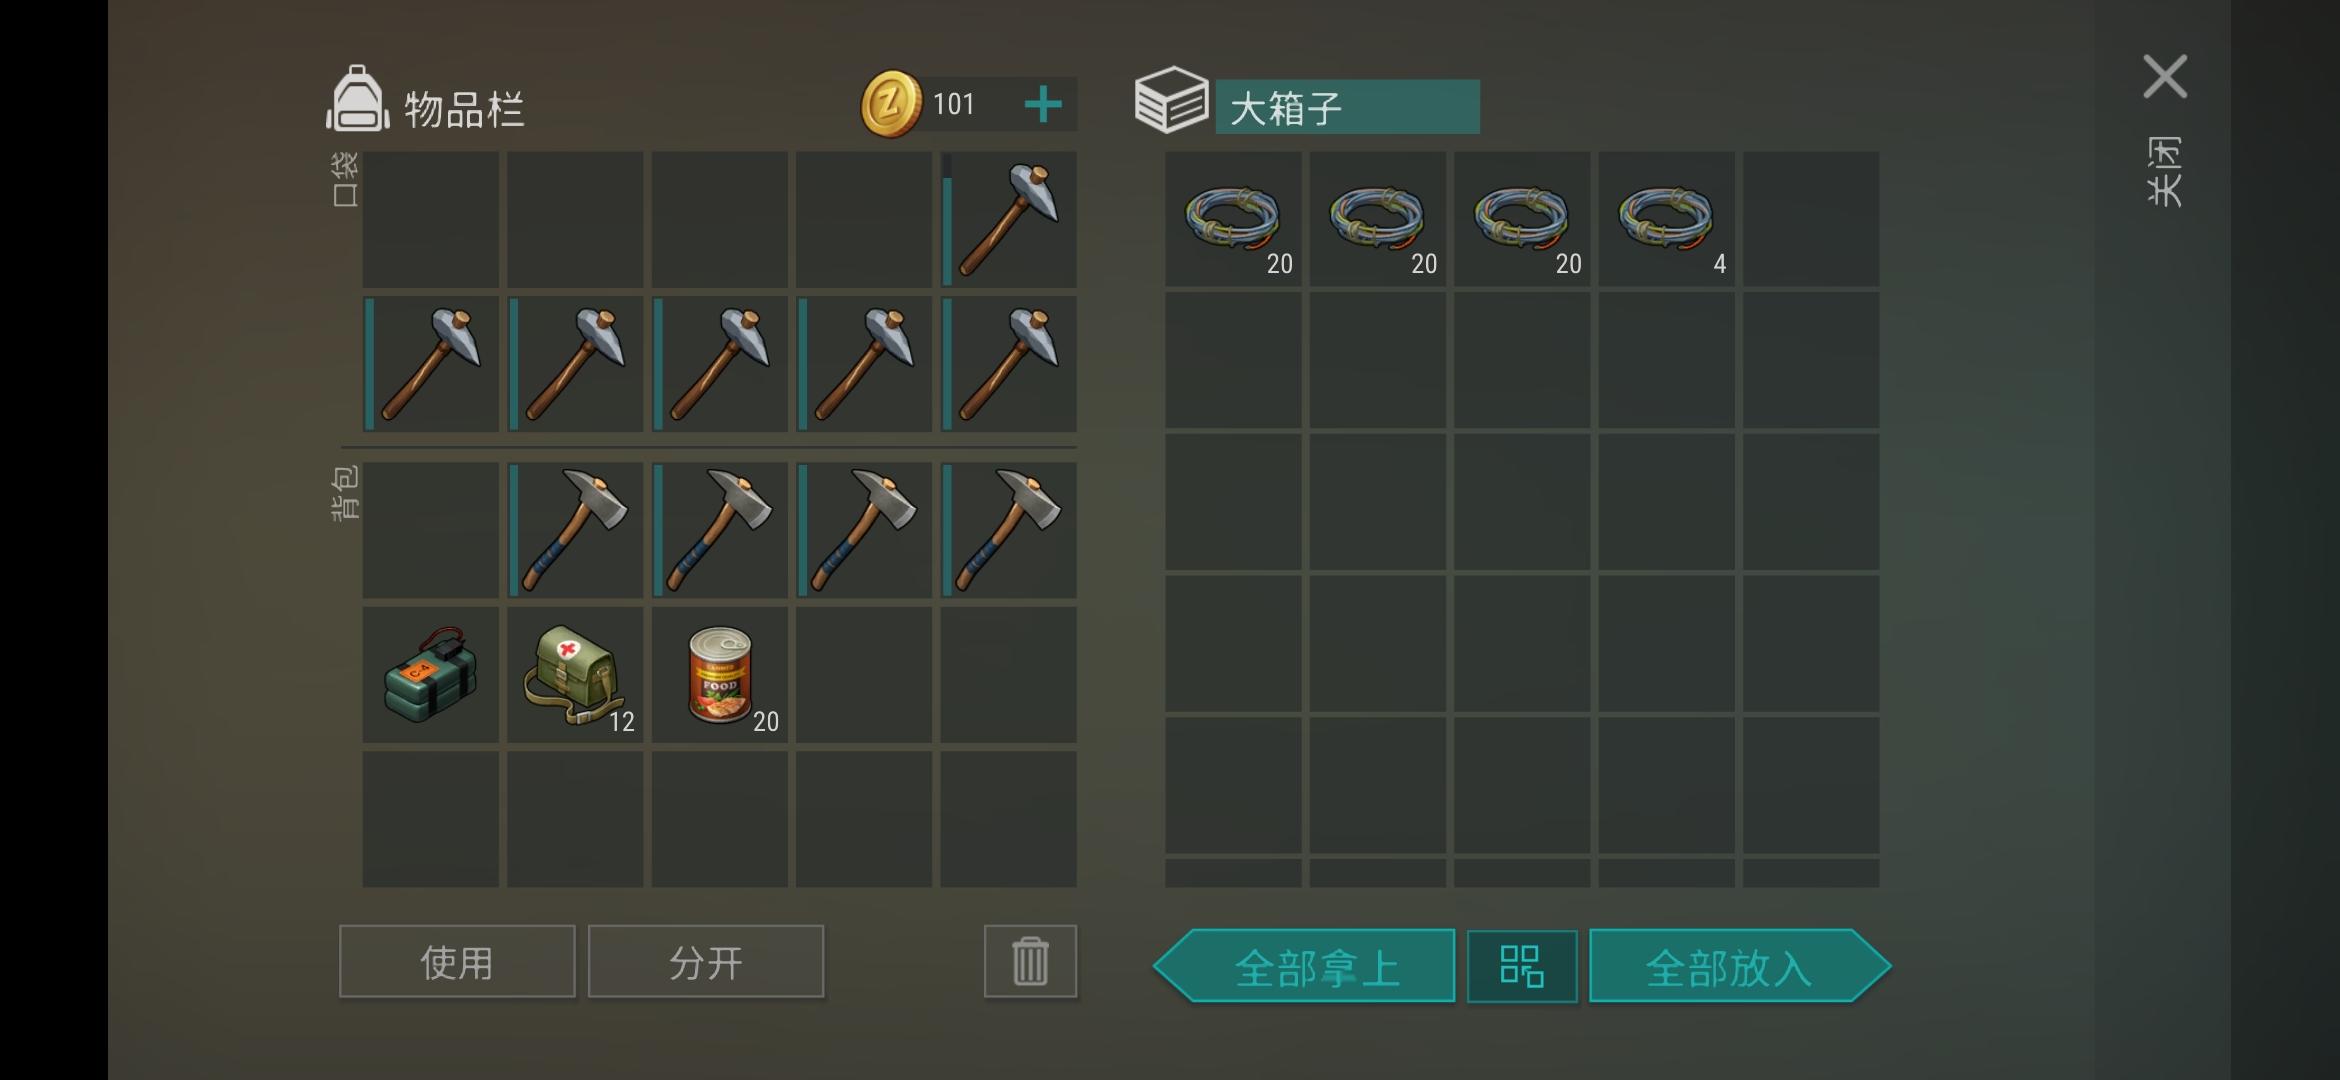This screenshot has height=1080, width=2340.
Task: Tap the empty fifth slot in the chest
Action: [x=1811, y=219]
